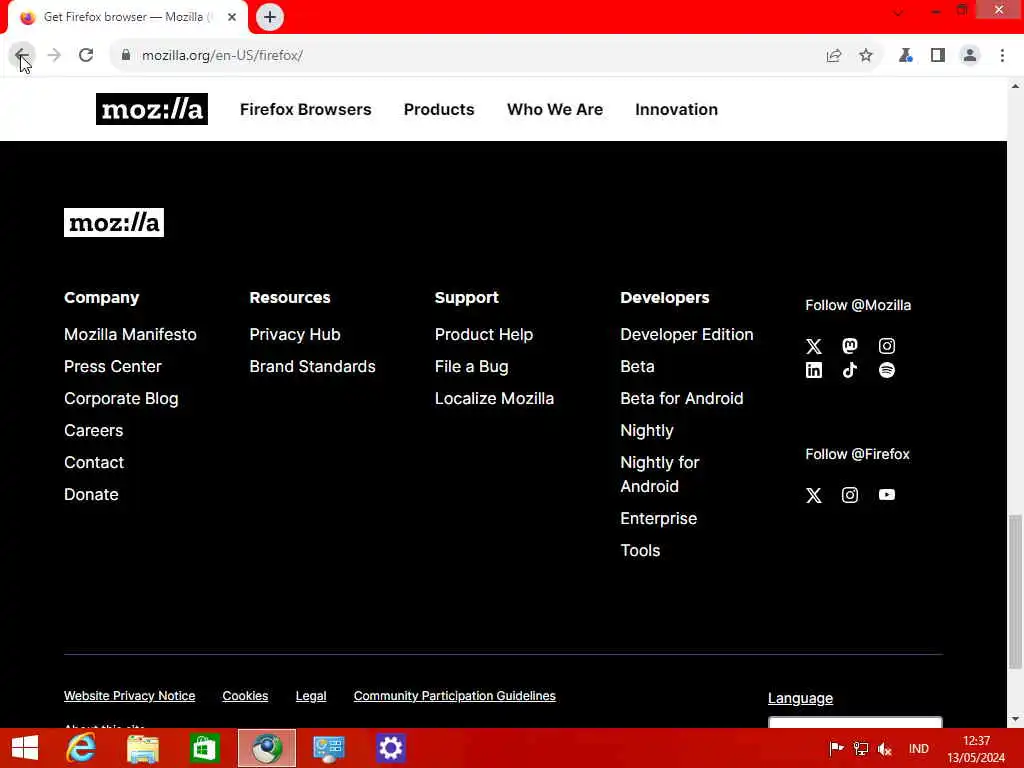Go to the Careers link
This screenshot has width=1024, height=768.
coord(93,430)
